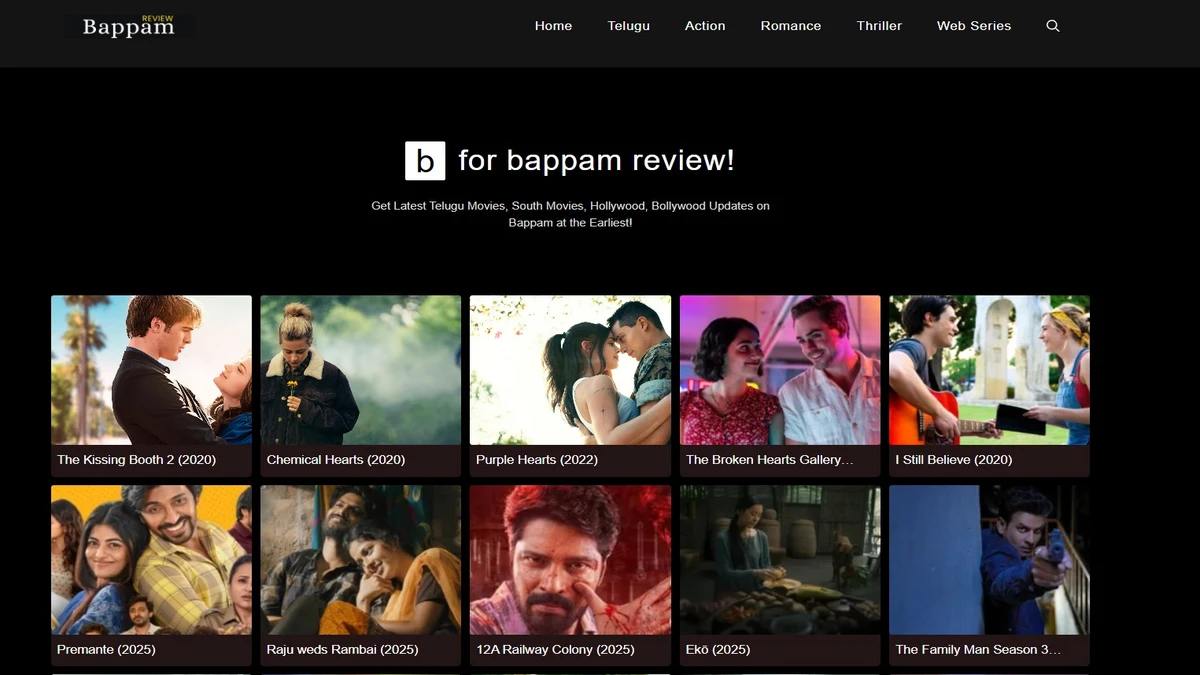Screen dimensions: 1200x675
Task: Open 12A Railway Colony movie thumbnail
Action: point(570,560)
